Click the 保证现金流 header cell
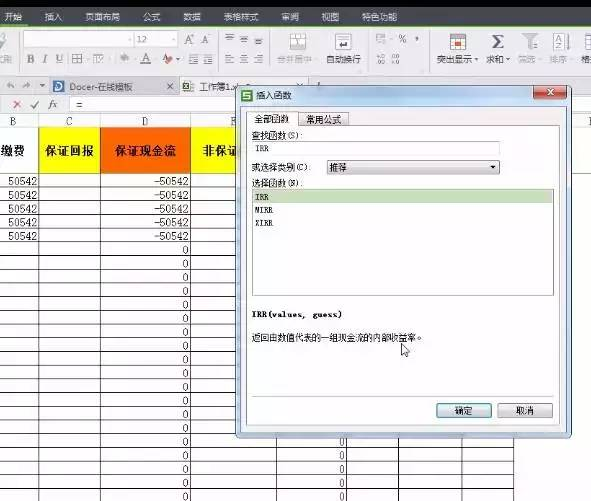This screenshot has height=501, width=591. pos(145,151)
